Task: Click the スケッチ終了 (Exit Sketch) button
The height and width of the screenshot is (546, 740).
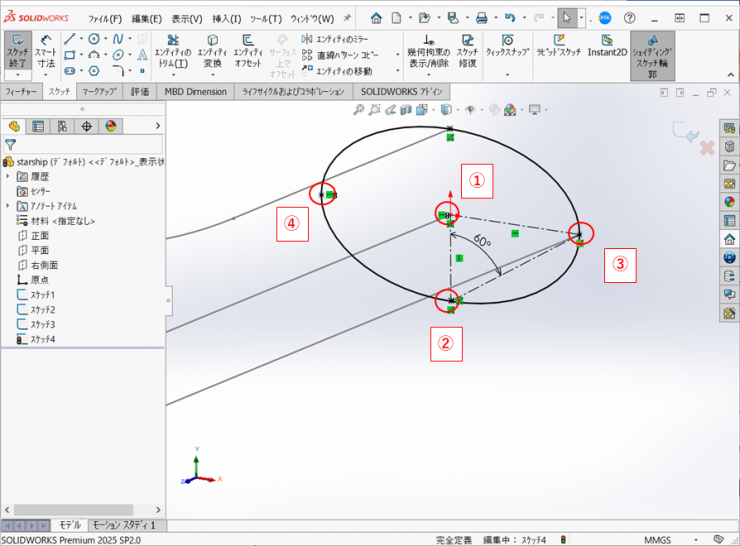Action: pos(17,50)
